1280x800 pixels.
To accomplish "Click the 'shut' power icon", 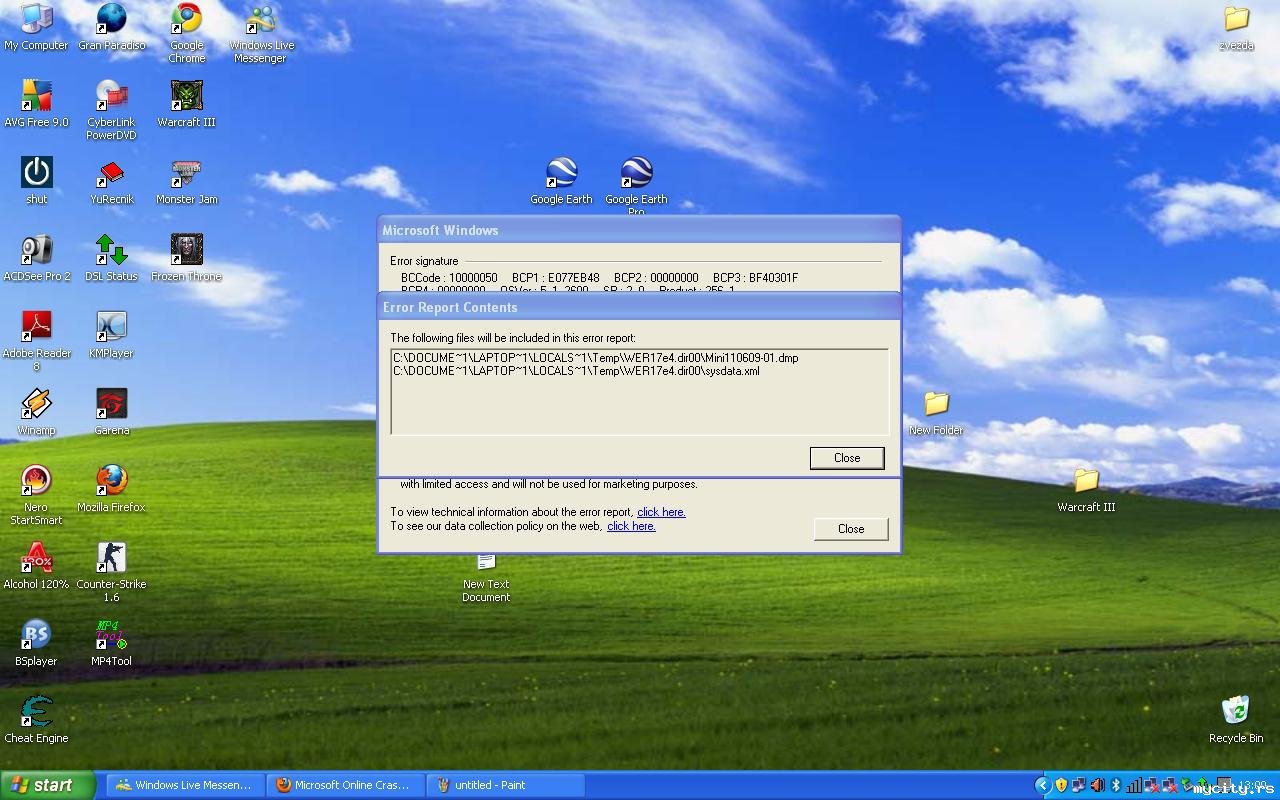I will [x=36, y=180].
